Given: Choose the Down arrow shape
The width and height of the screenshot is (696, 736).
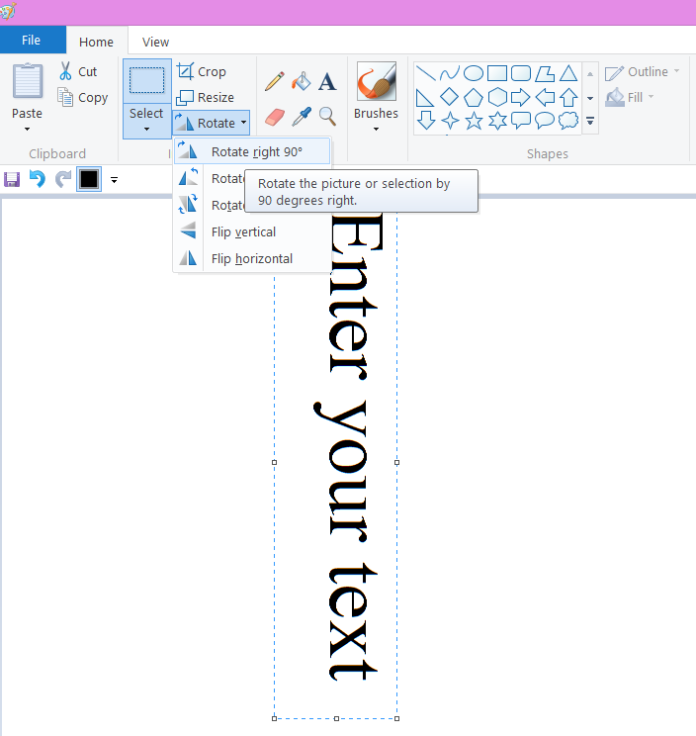Looking at the screenshot, I should pyautogui.click(x=426, y=120).
